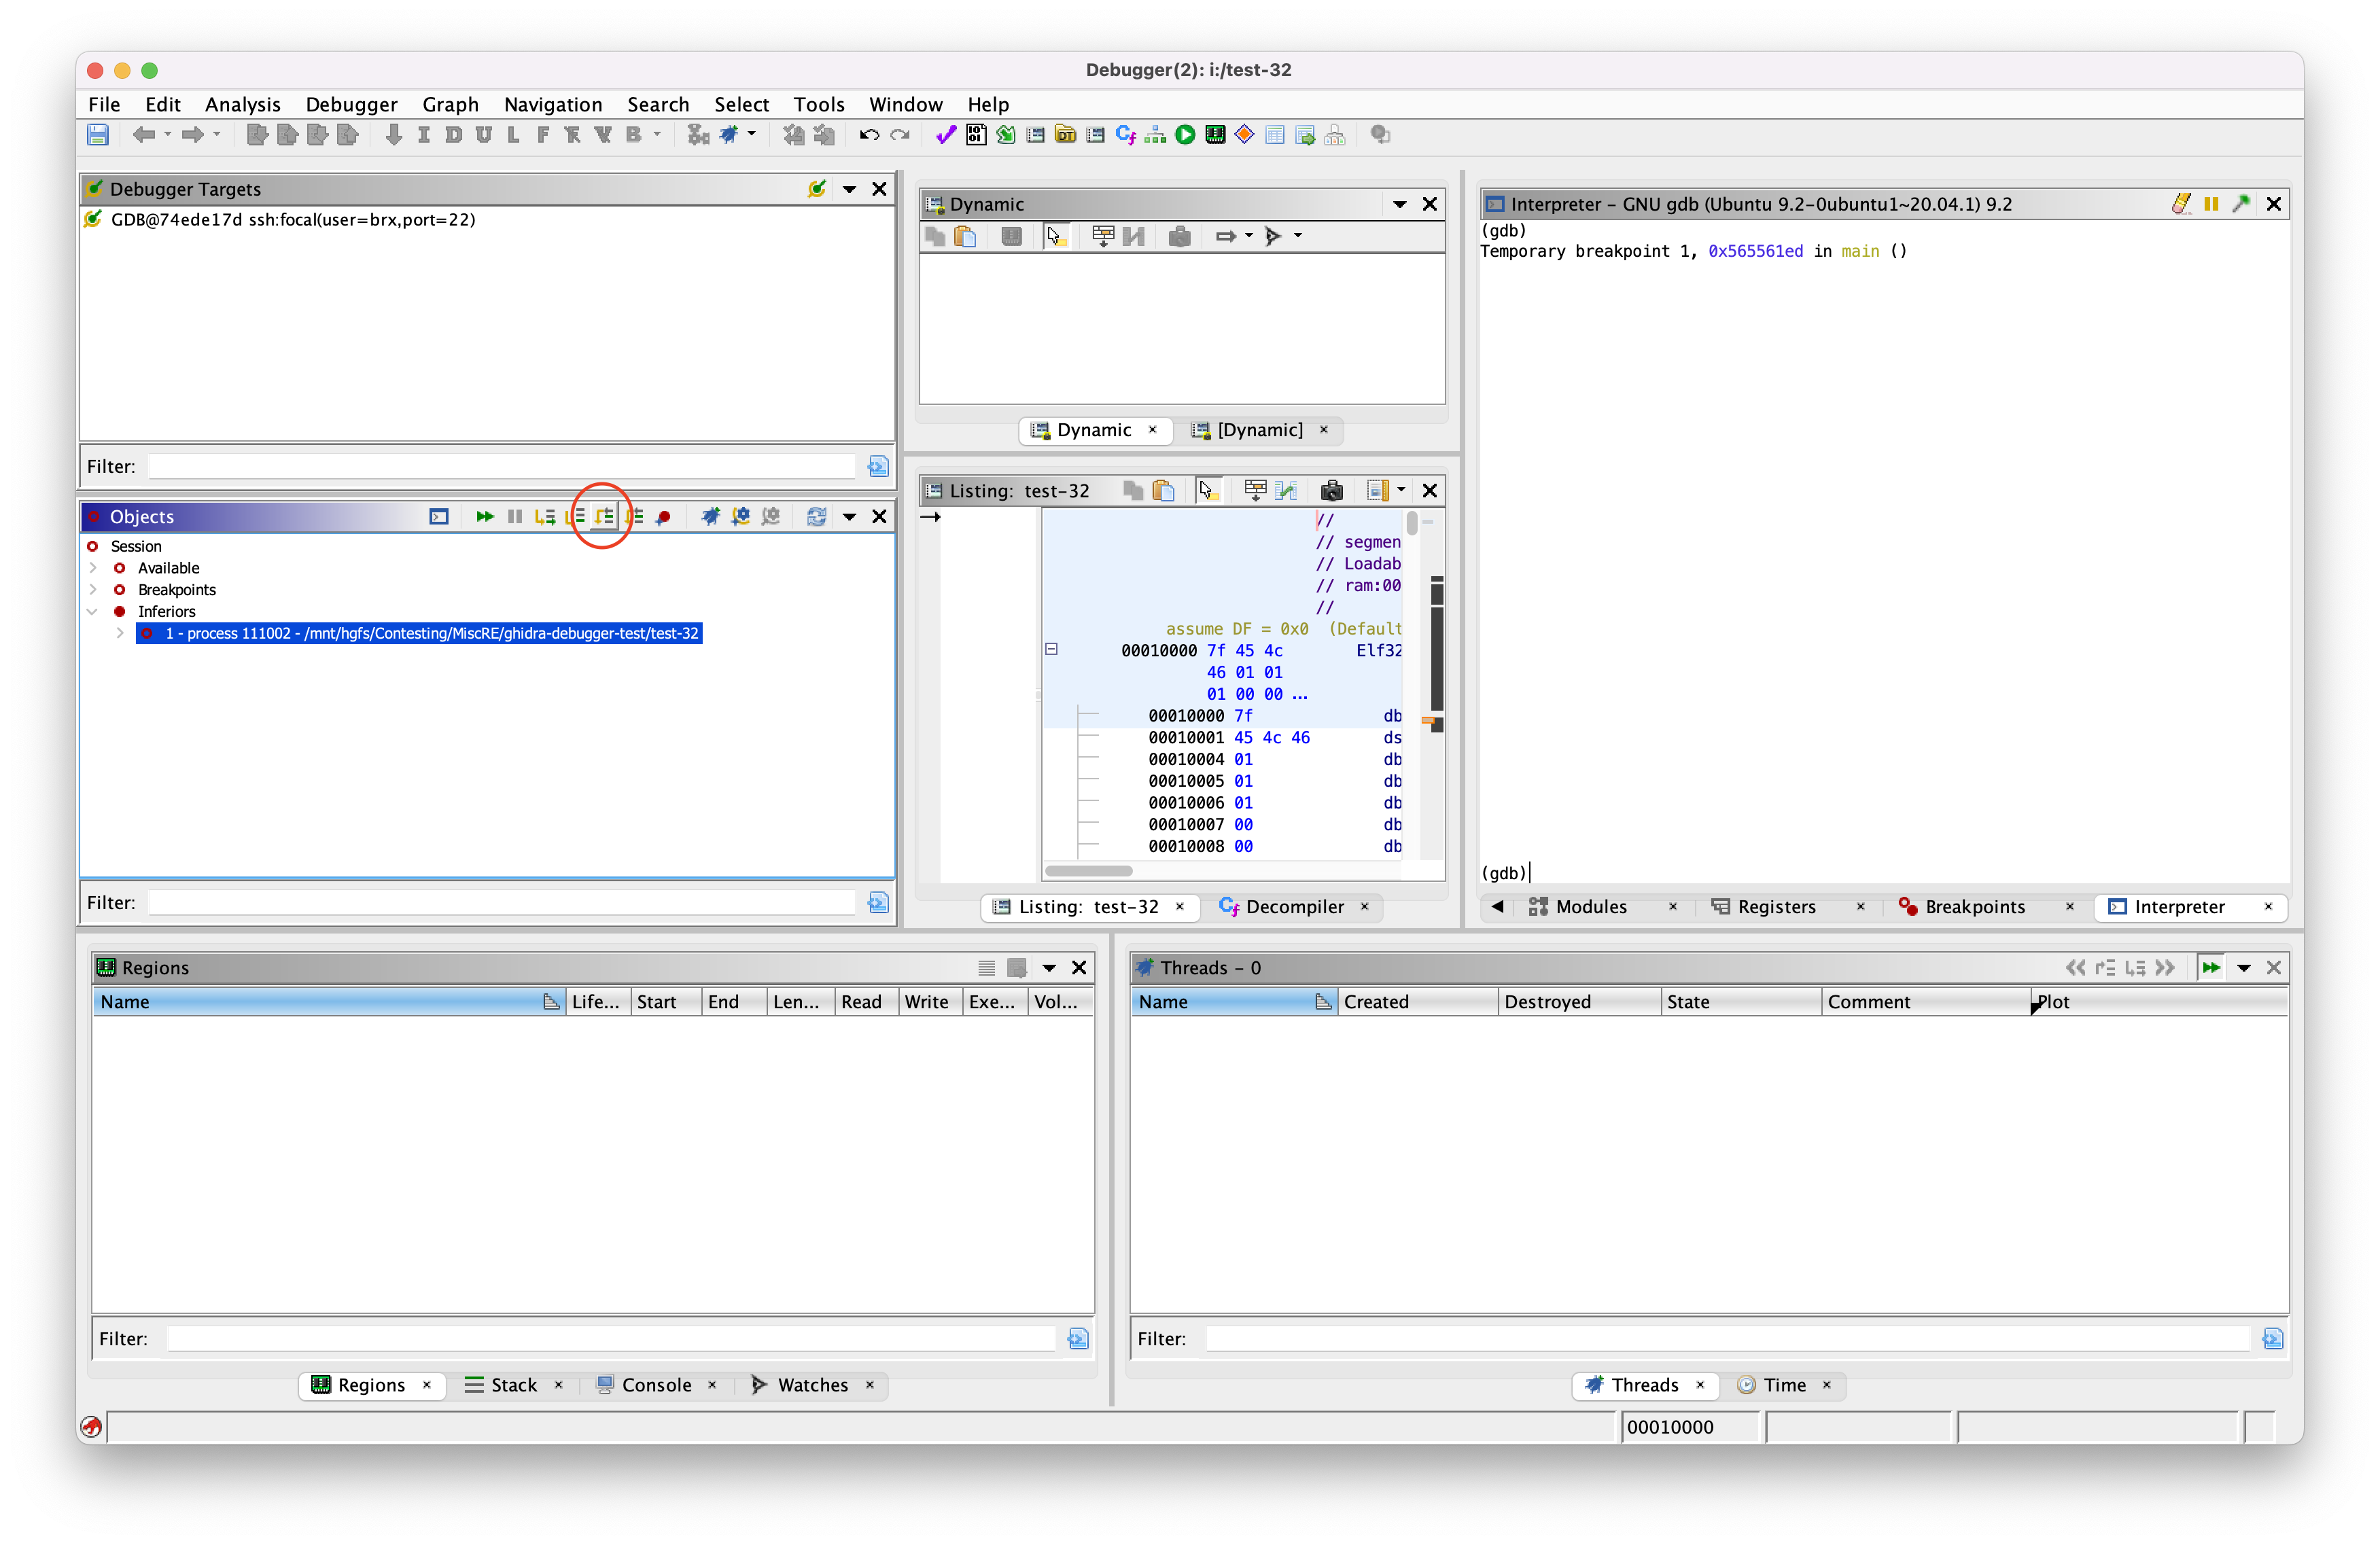2380x1545 pixels.
Task: Switch to the Registers tab
Action: 1775,907
